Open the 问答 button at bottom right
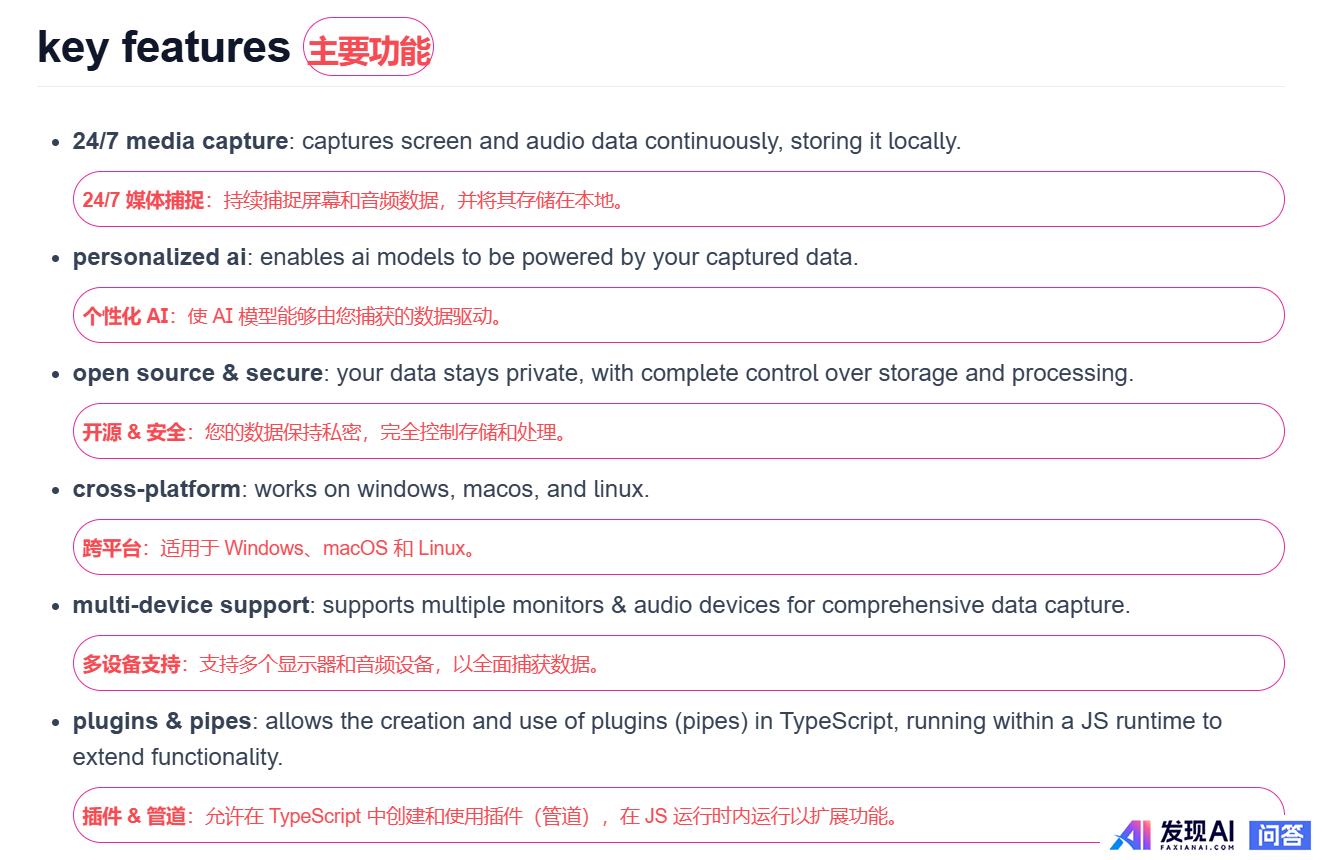 click(x=1280, y=835)
